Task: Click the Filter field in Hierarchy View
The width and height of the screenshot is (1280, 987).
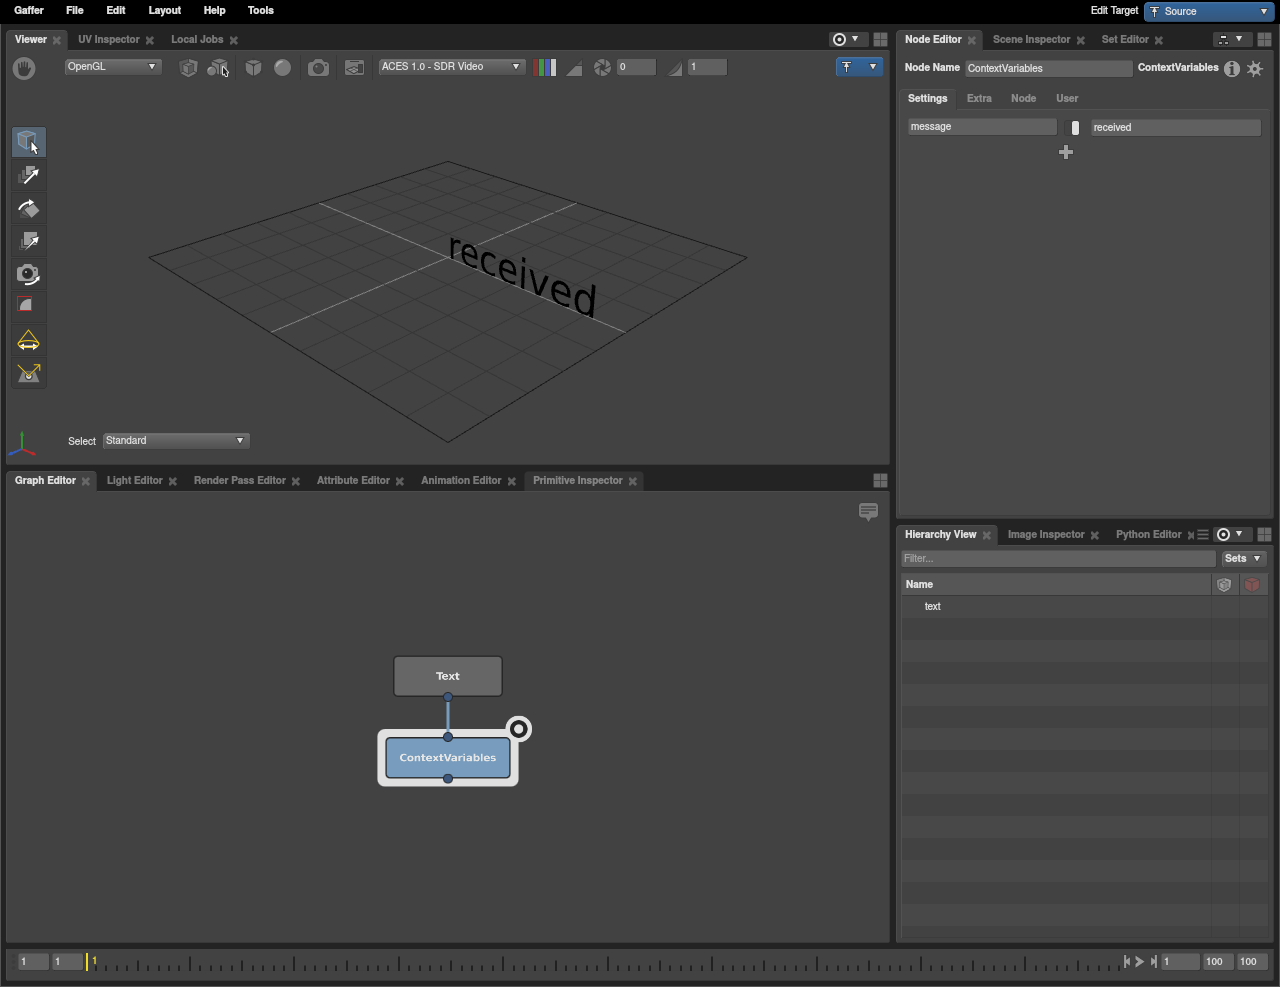Action: click(x=1058, y=558)
